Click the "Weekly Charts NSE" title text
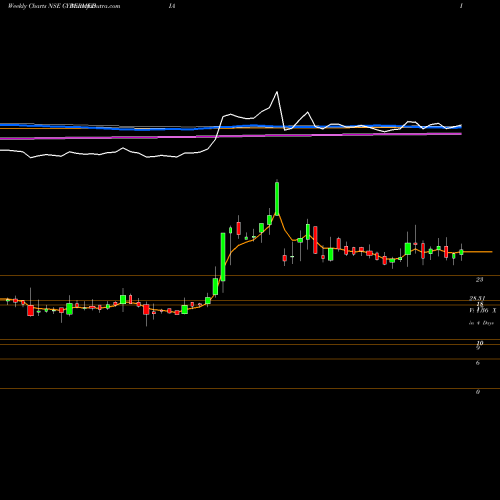Viewport: 500px width, 500px height. pos(34,6)
